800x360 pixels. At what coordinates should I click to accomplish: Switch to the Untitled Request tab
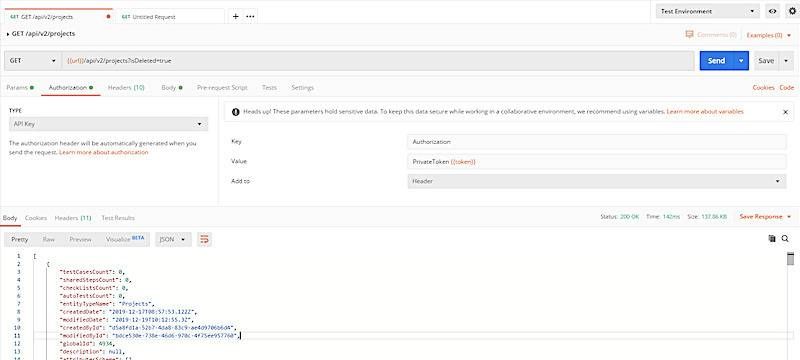(170, 16)
